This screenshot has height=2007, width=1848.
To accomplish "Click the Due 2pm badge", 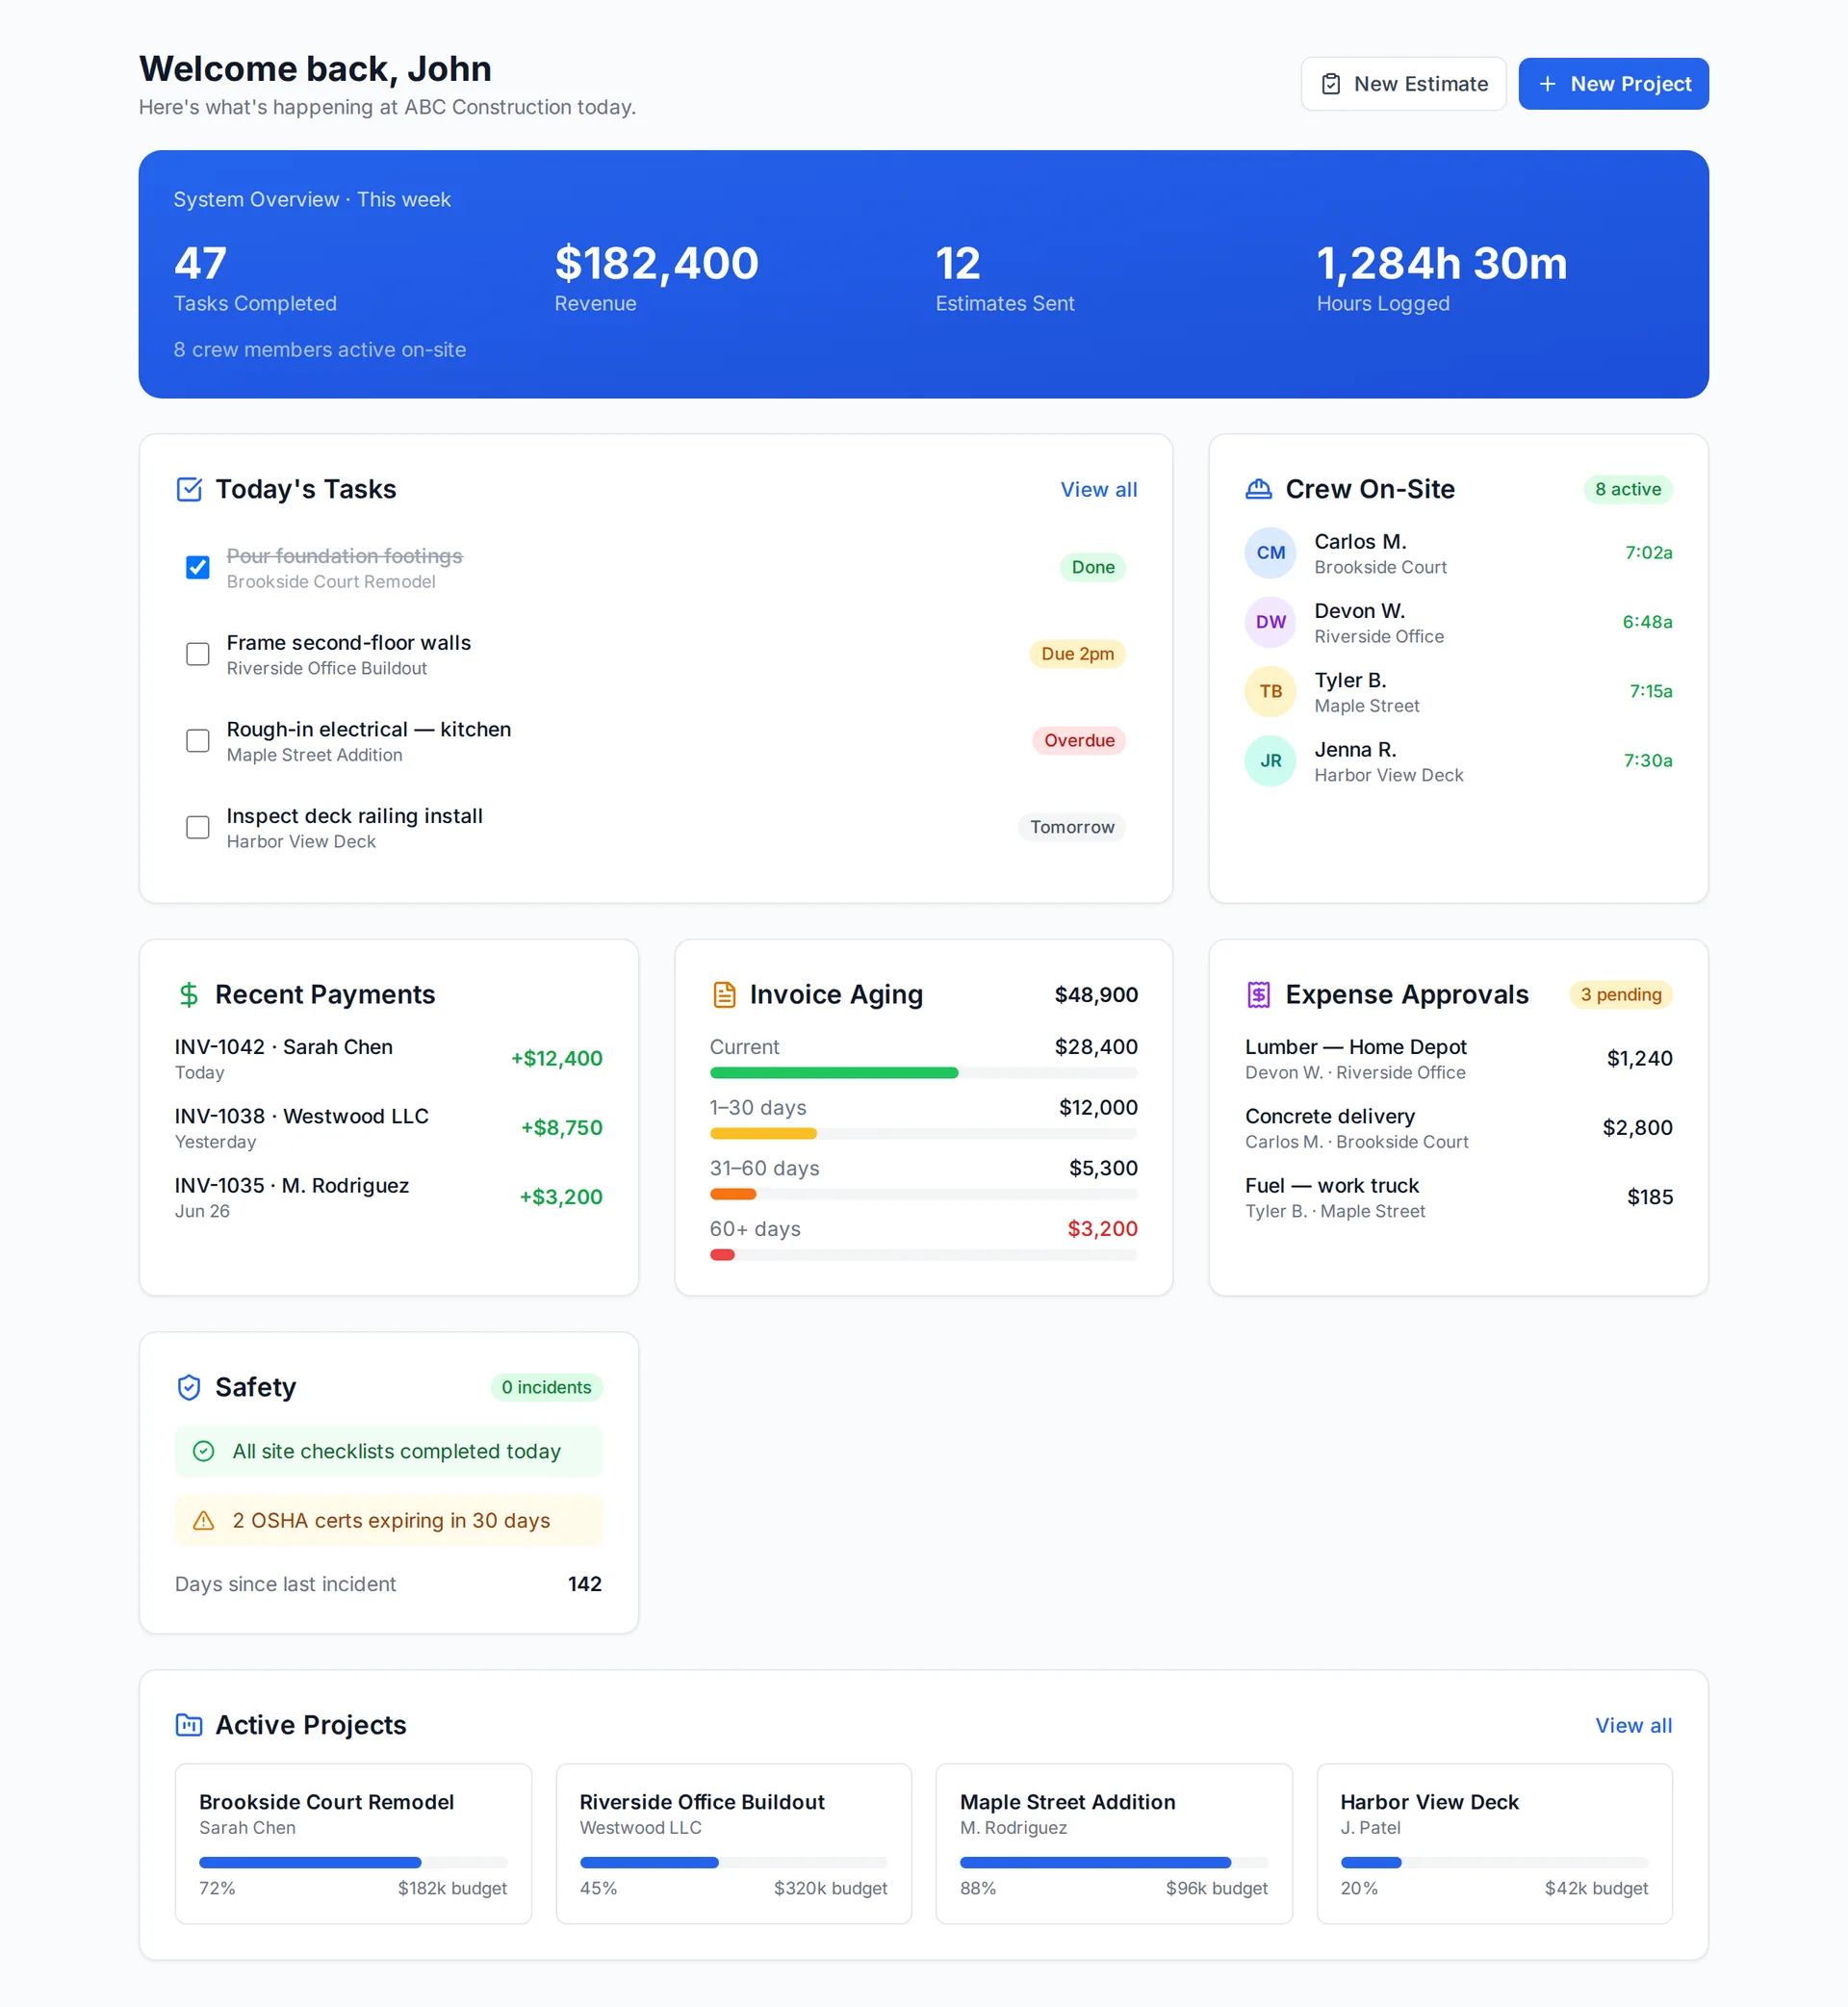I will (x=1077, y=654).
